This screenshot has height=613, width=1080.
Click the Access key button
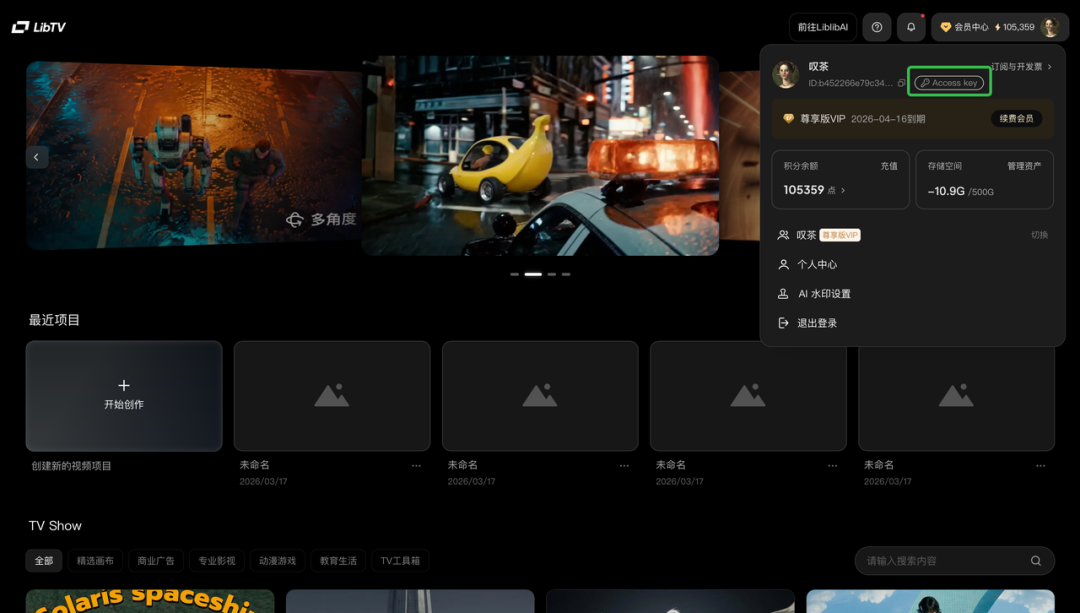(x=949, y=83)
